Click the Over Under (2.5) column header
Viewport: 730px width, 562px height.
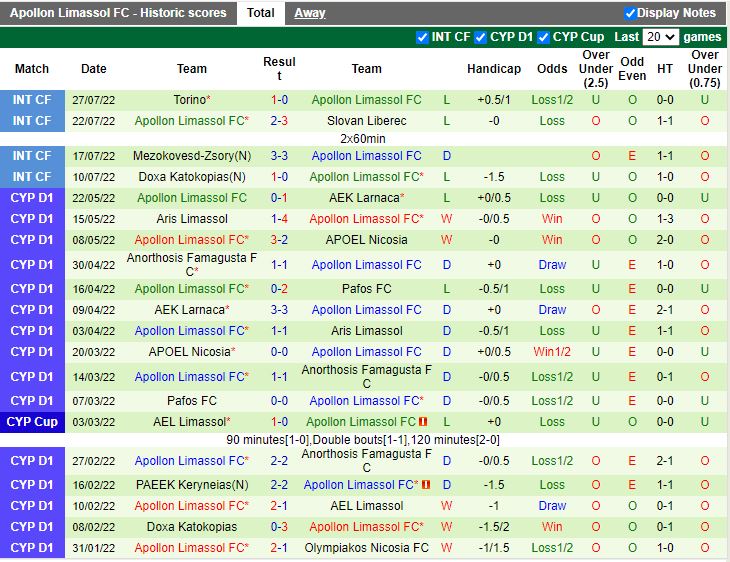(596, 69)
